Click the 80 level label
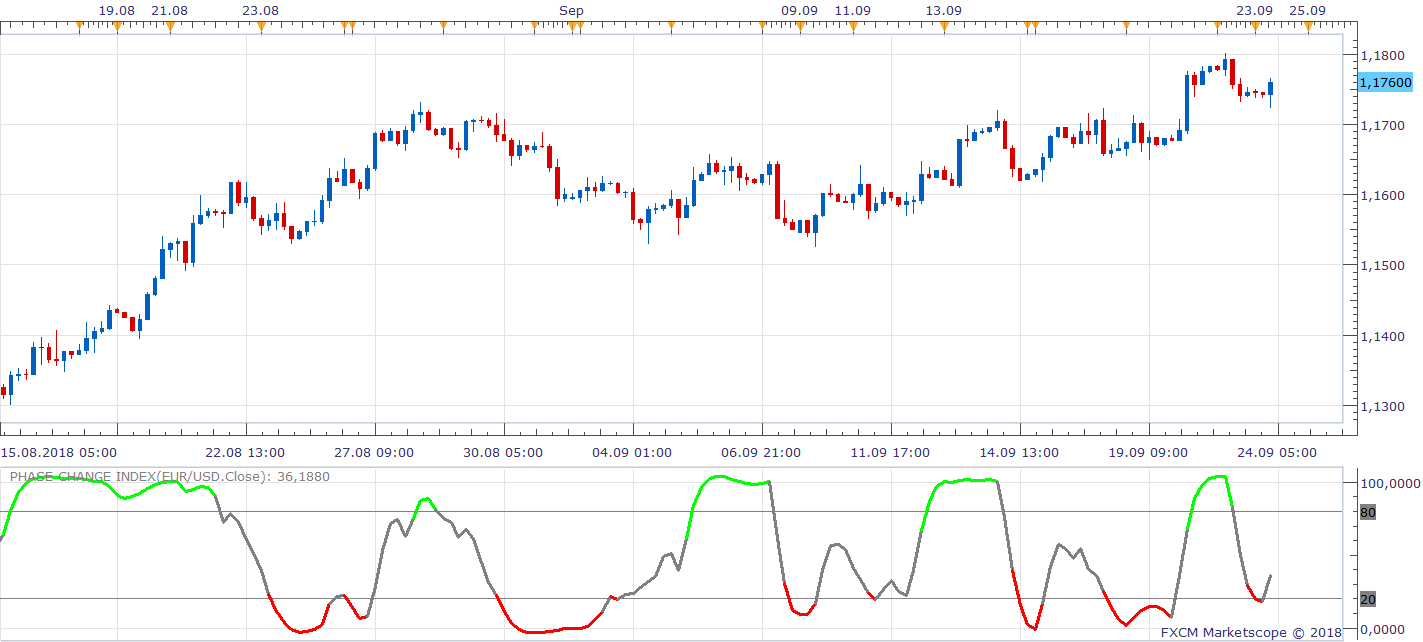 1368,513
